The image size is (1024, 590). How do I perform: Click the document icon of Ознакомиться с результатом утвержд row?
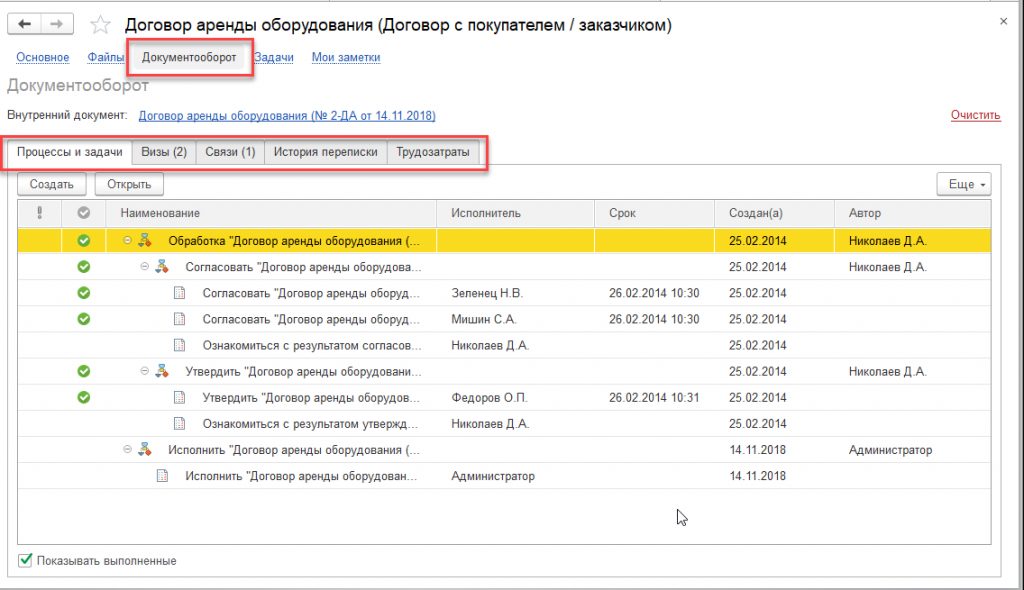pyautogui.click(x=180, y=423)
